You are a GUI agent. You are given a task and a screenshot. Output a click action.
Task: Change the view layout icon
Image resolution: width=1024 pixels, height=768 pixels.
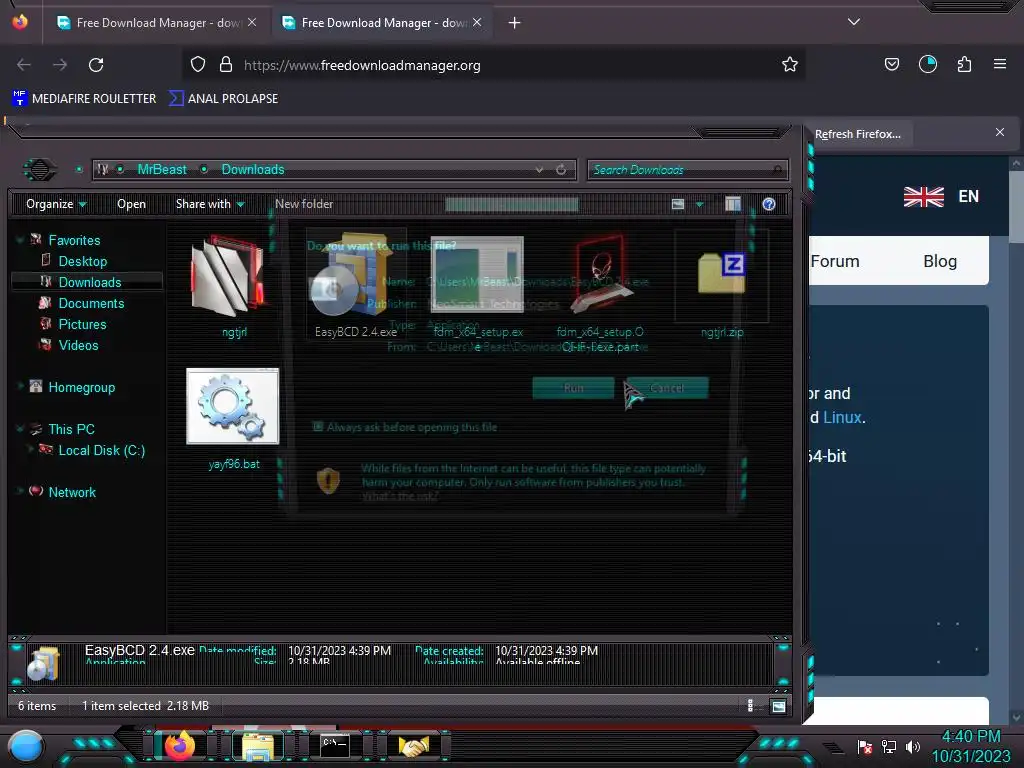pyautogui.click(x=678, y=204)
